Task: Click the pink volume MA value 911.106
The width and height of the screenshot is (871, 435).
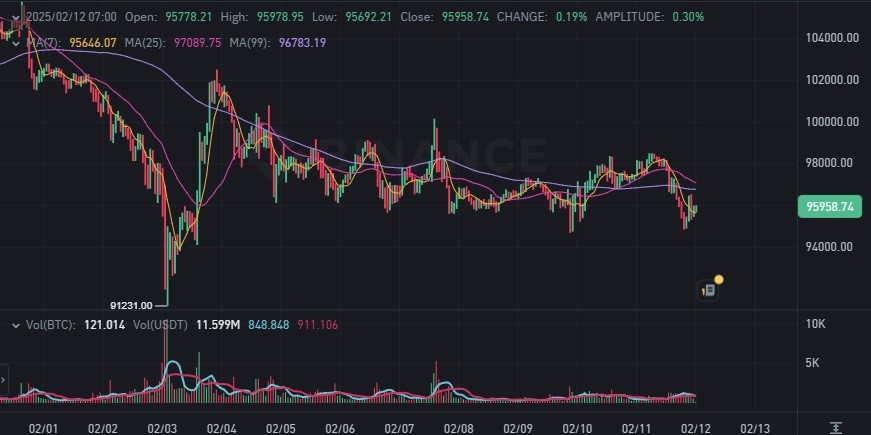Action: click(x=318, y=325)
